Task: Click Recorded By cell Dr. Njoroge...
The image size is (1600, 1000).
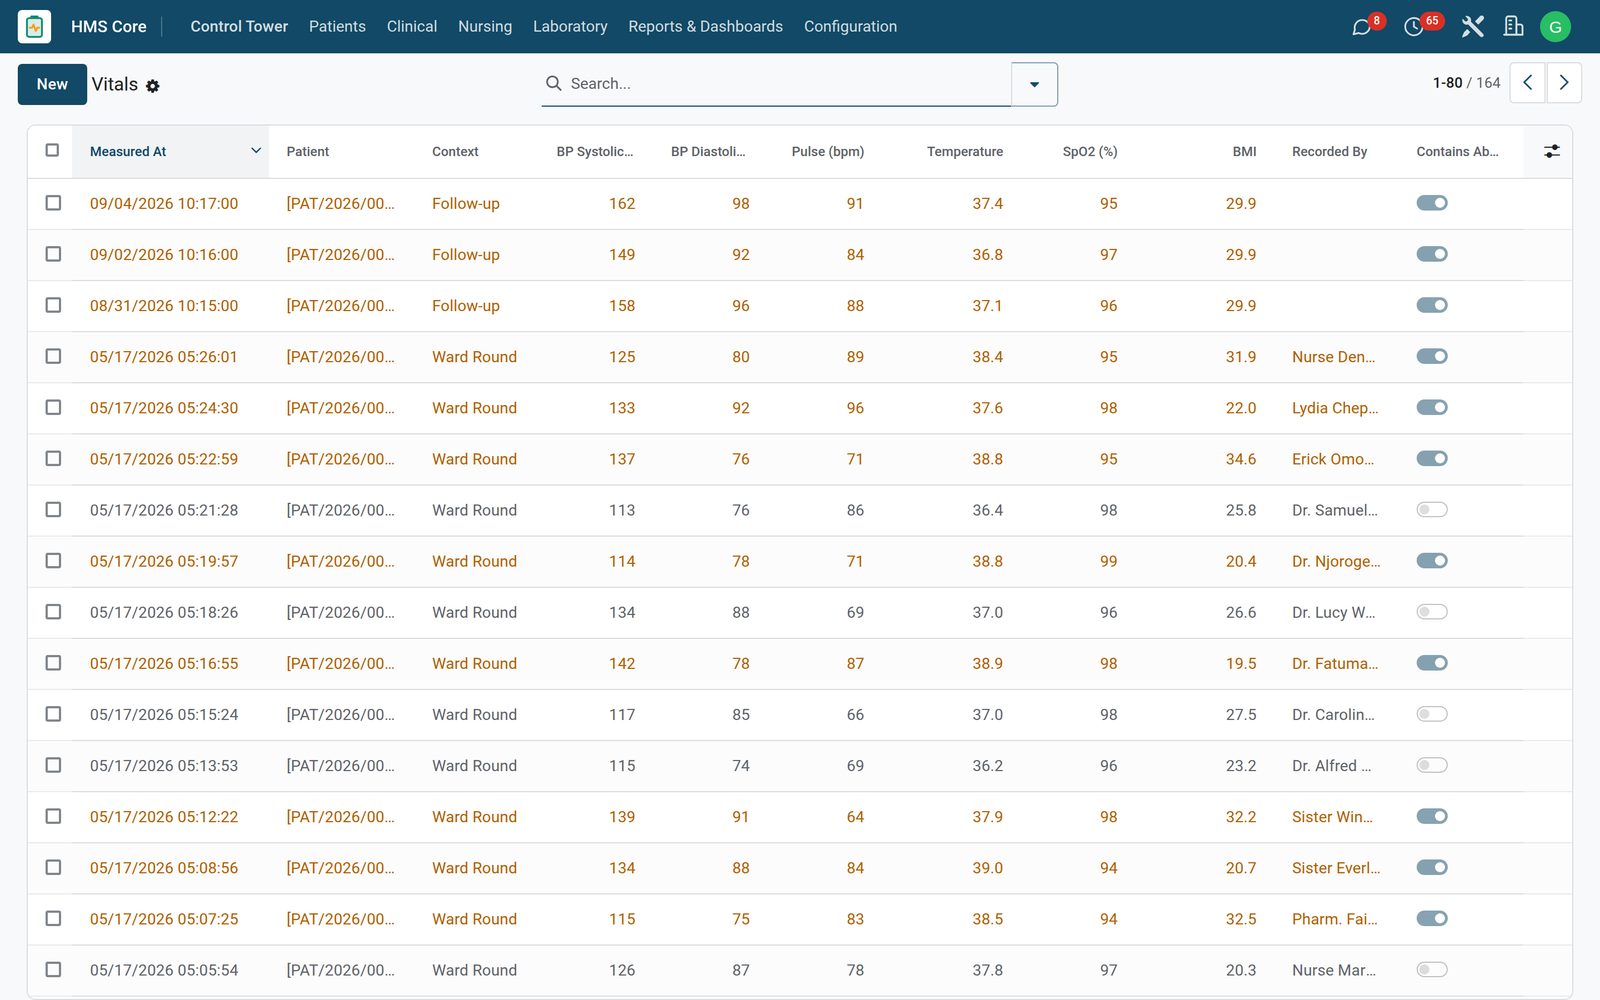Action: (1336, 561)
